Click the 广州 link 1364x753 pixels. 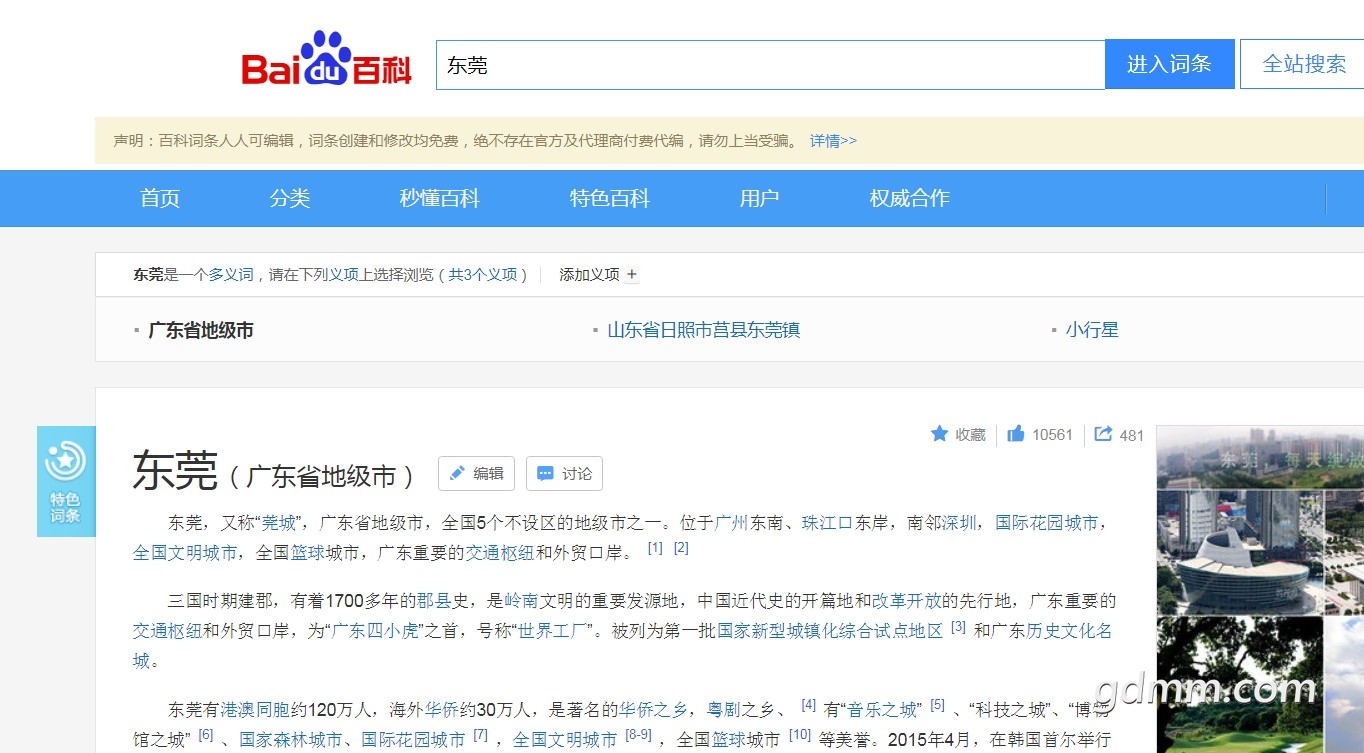pos(732,523)
